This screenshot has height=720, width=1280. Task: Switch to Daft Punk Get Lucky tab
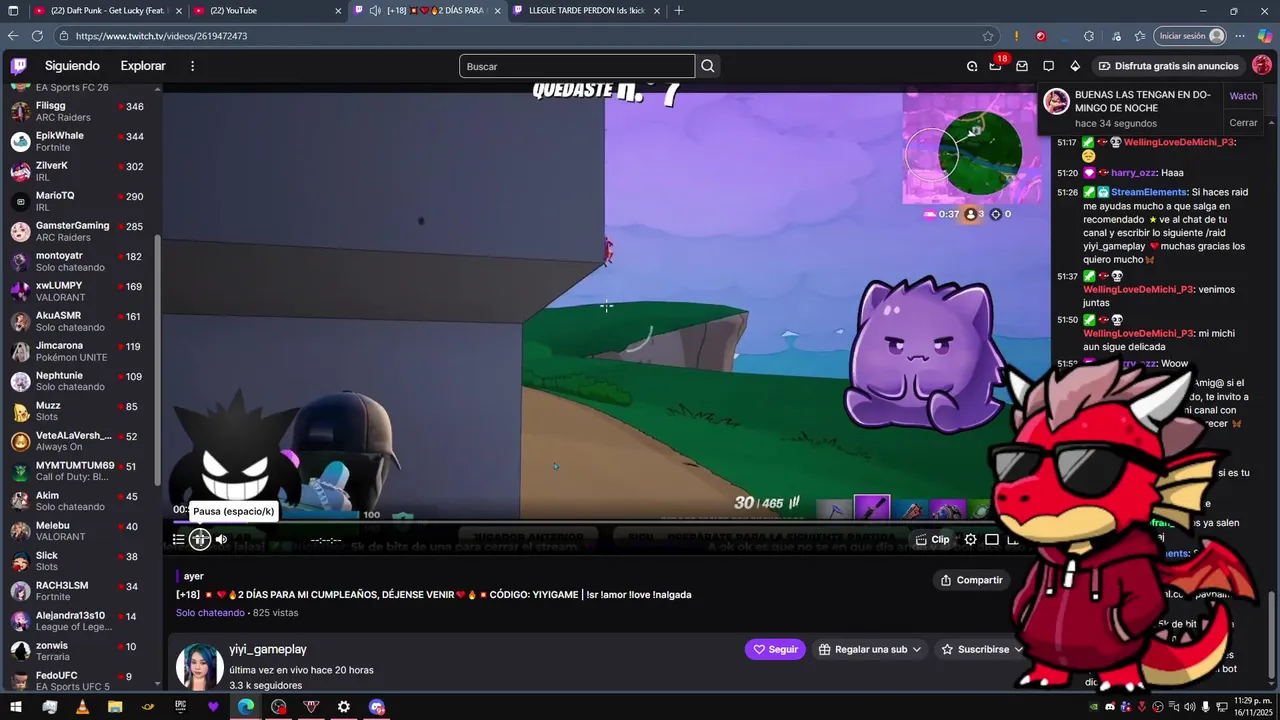pyautogui.click(x=107, y=11)
